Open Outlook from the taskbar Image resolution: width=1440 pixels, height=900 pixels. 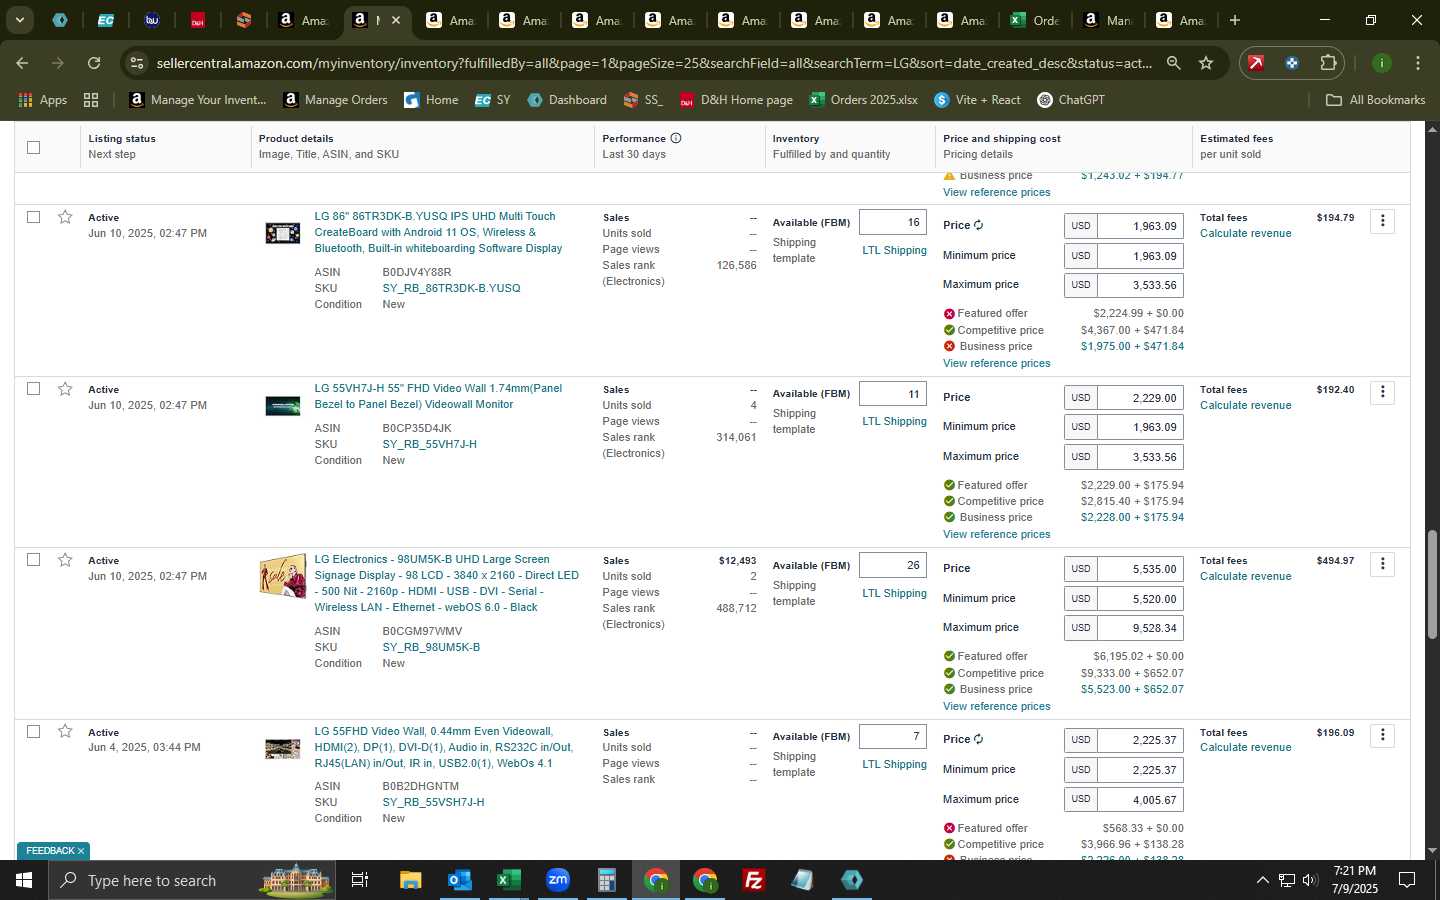(459, 880)
